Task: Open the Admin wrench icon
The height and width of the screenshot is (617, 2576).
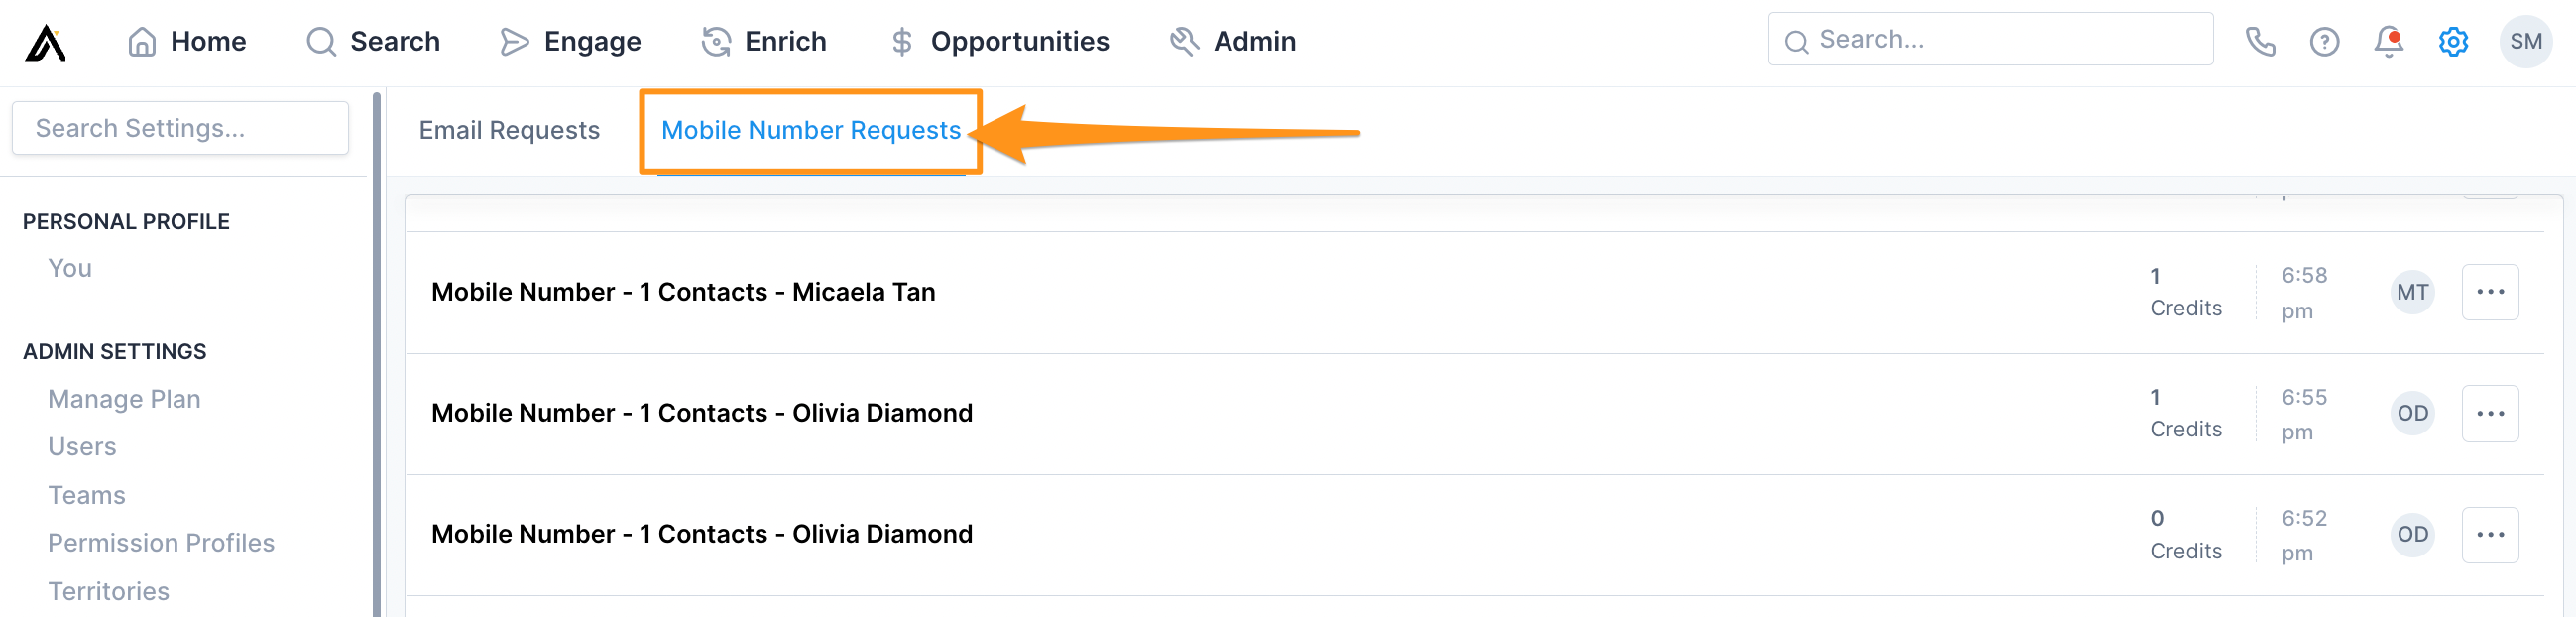Action: coord(1183,41)
